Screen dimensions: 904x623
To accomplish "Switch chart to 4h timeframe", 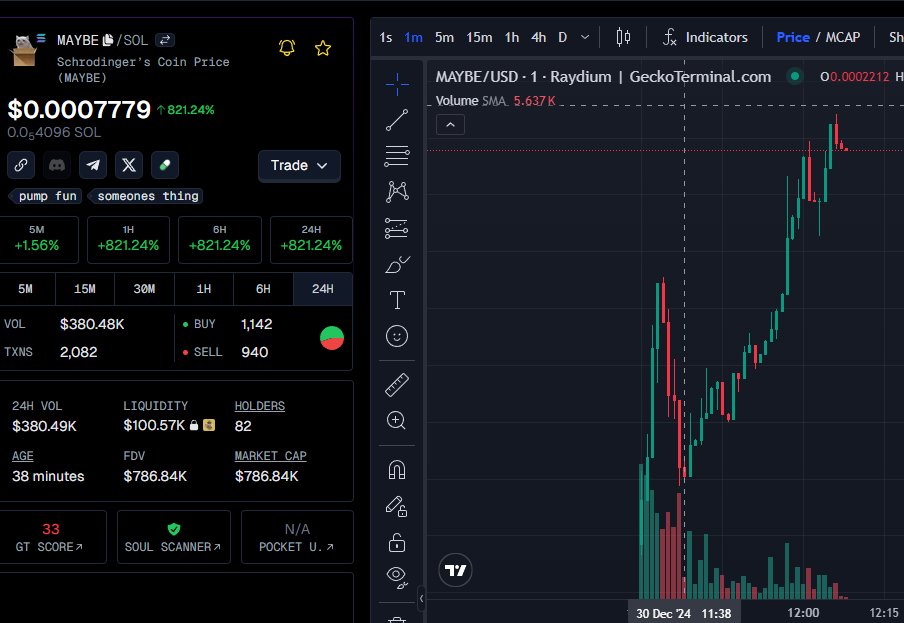I will click(x=538, y=37).
